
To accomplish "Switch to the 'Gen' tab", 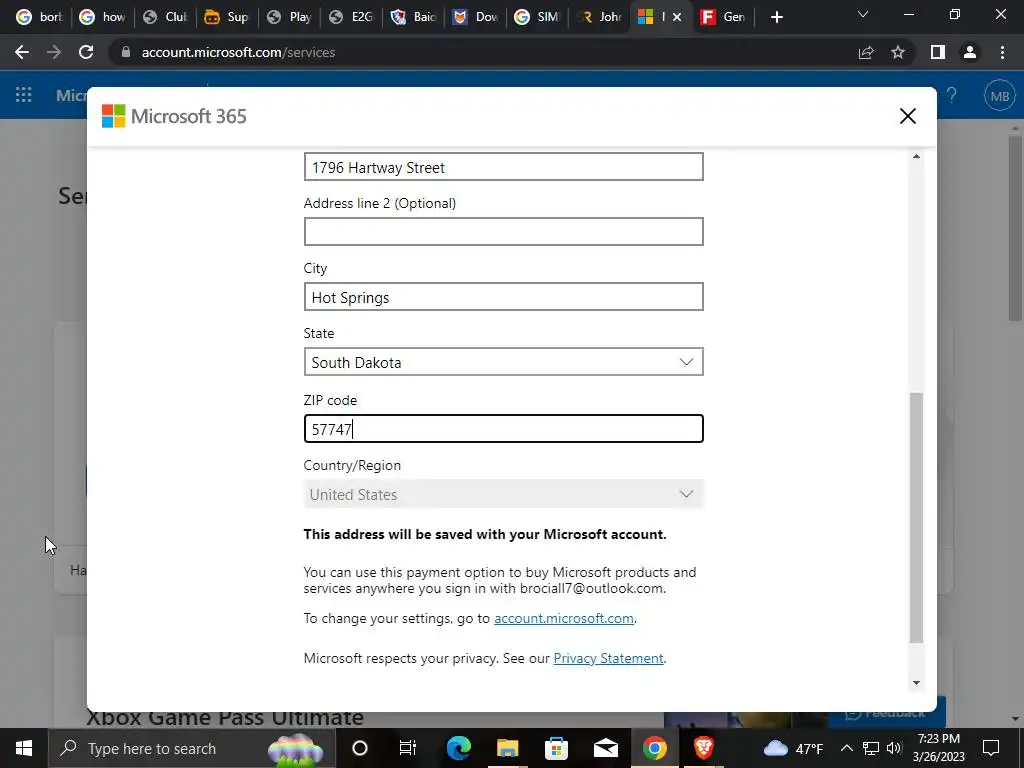I will point(724,17).
